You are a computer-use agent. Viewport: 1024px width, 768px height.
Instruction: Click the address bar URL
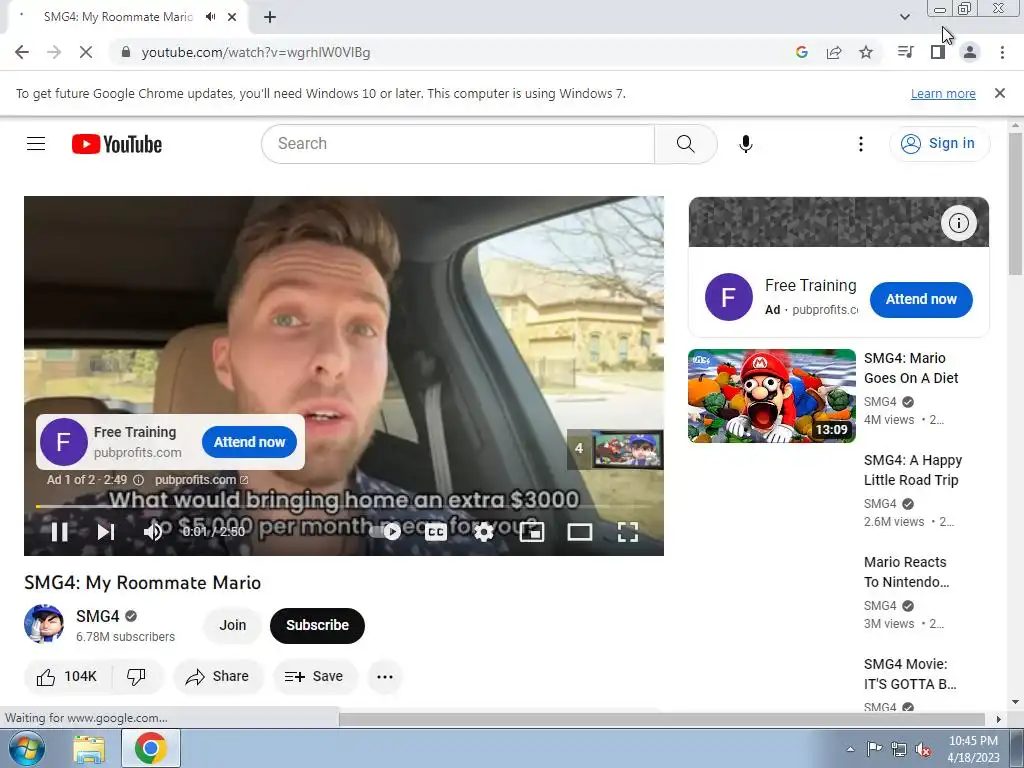pyautogui.click(x=256, y=52)
